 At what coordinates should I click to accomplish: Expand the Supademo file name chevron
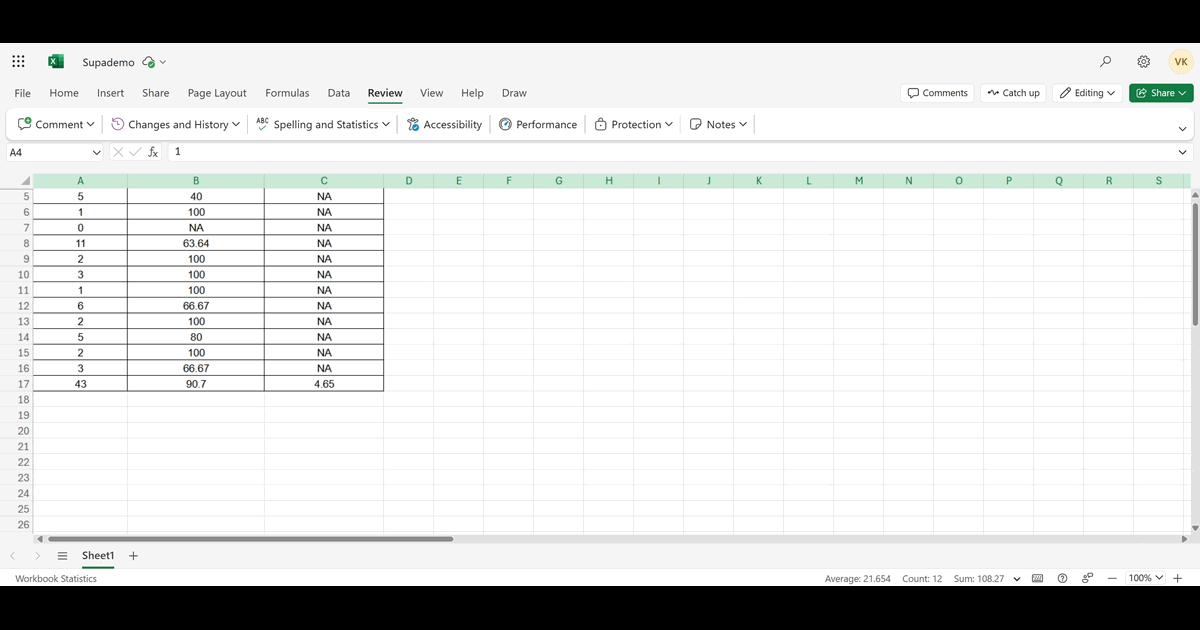coord(163,62)
